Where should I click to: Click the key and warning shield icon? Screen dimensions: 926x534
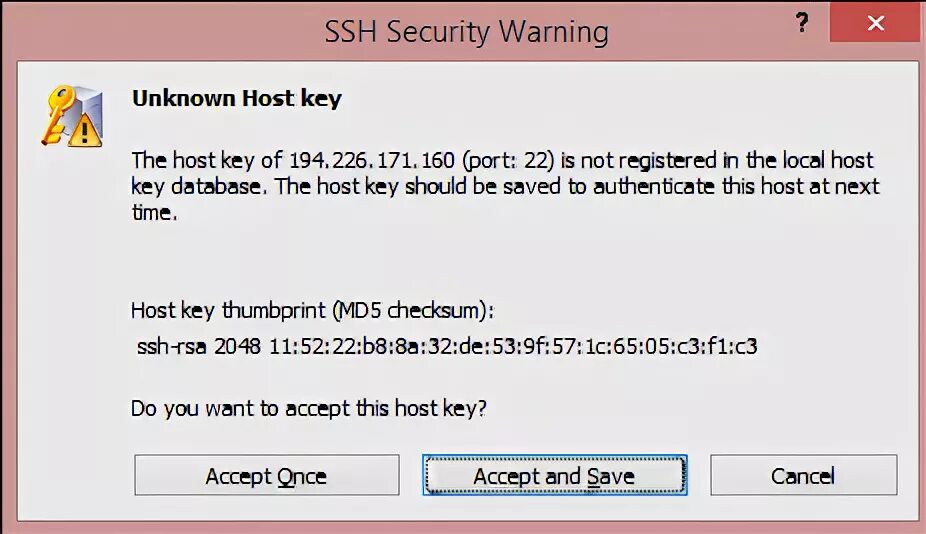click(x=72, y=115)
